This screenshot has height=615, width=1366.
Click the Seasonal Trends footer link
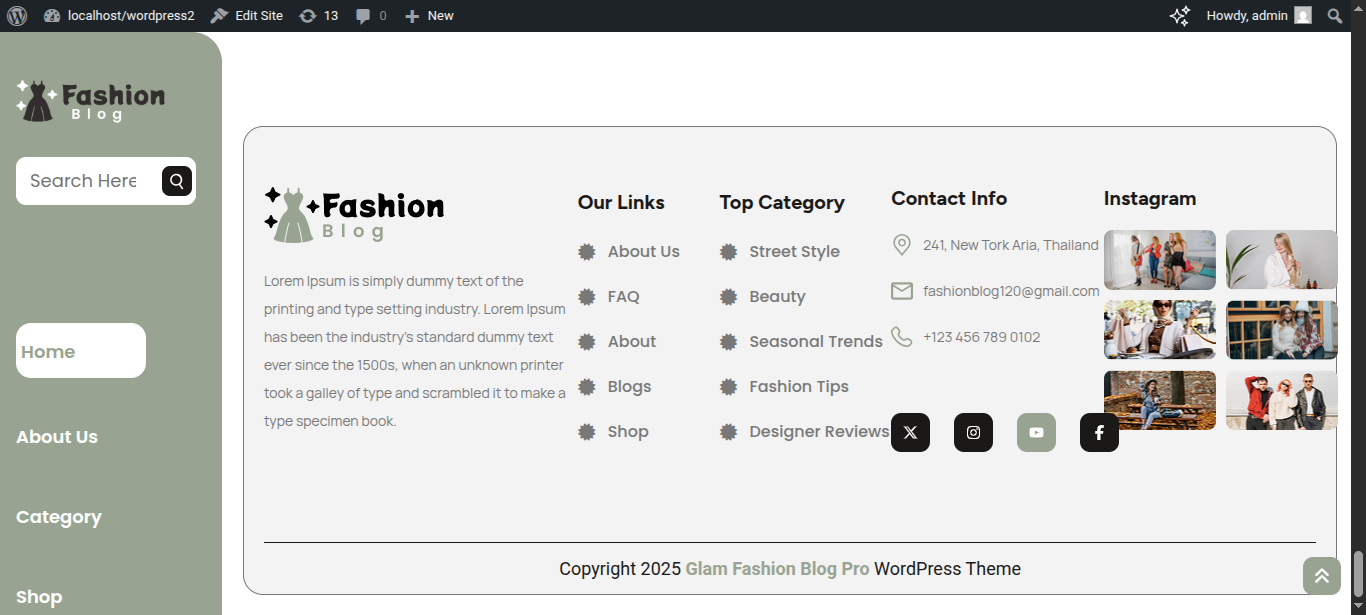pos(815,342)
